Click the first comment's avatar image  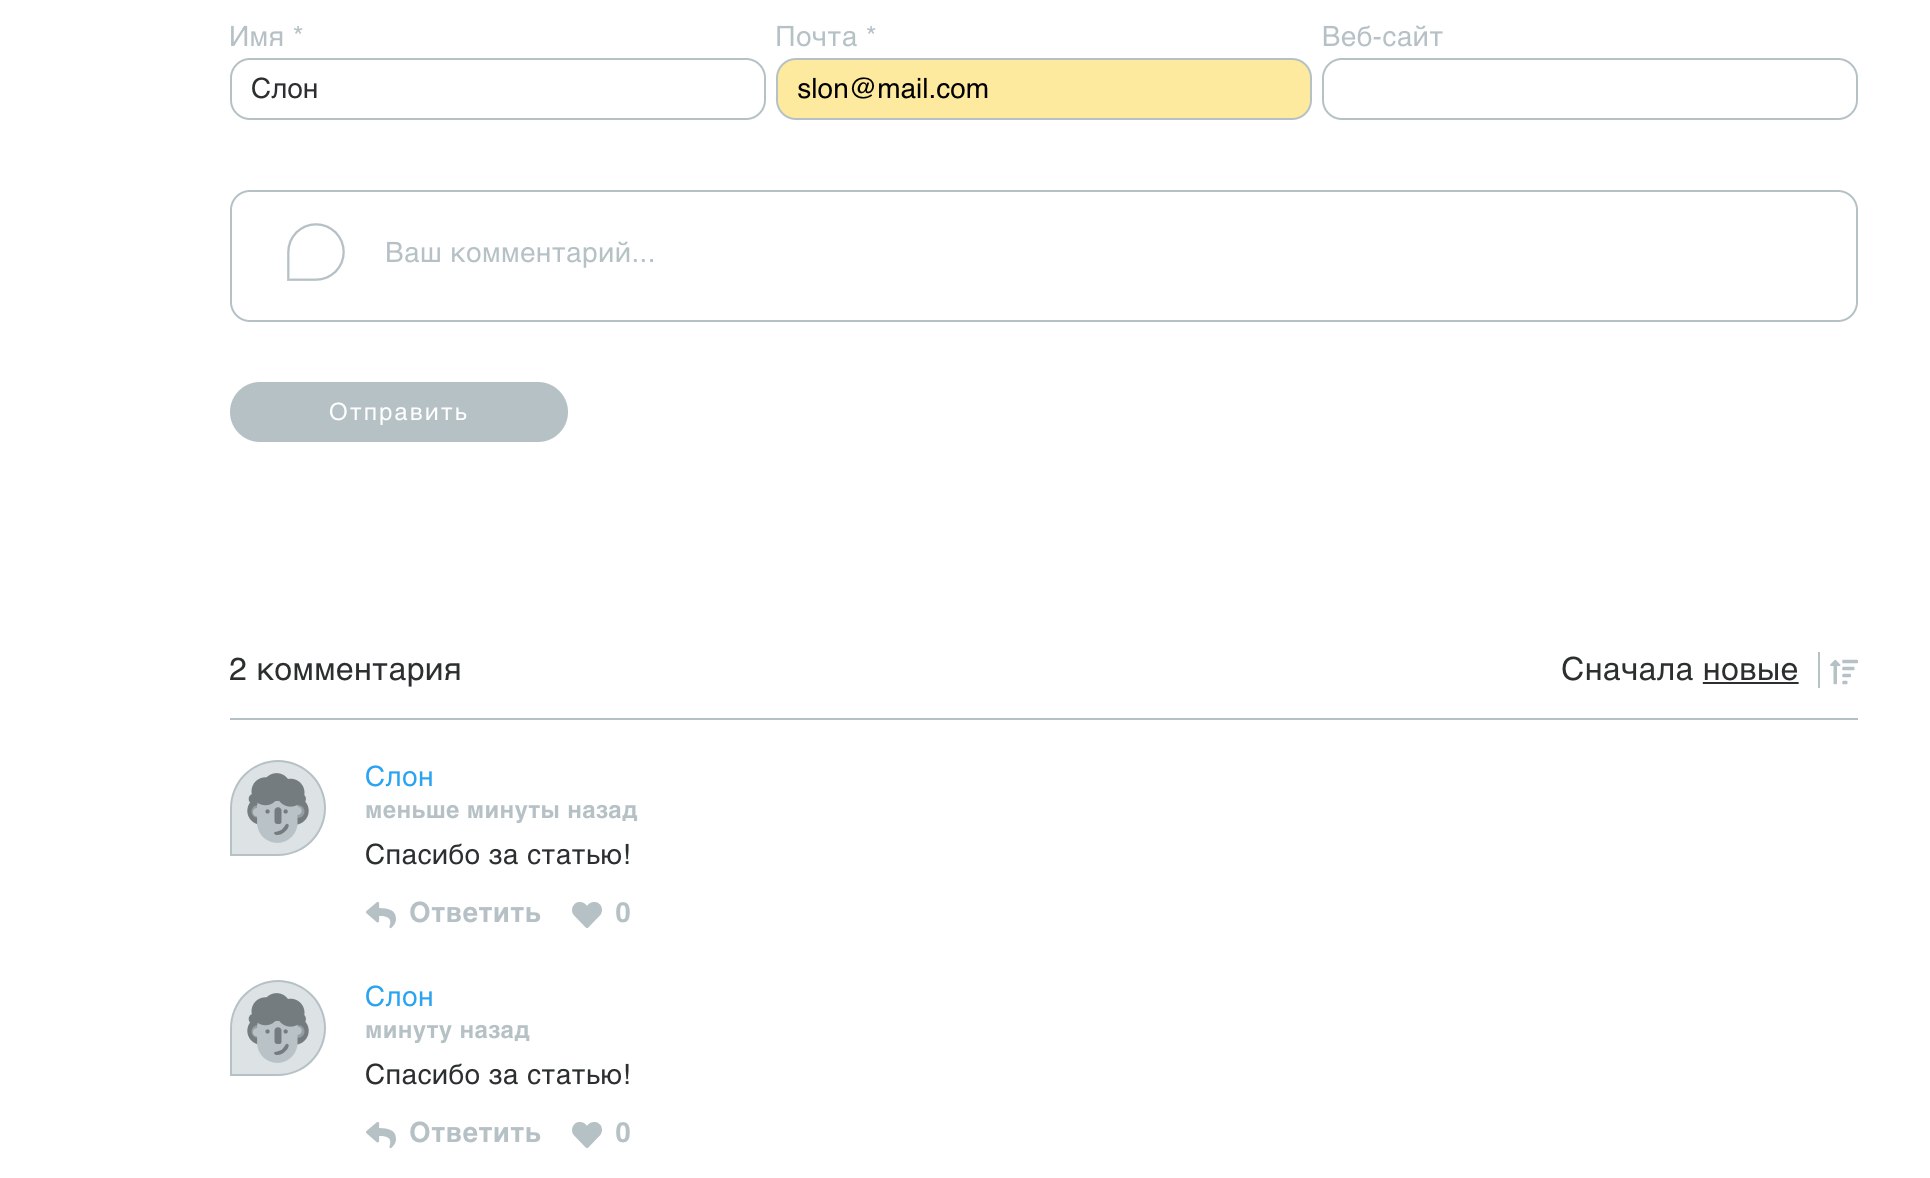coord(278,808)
